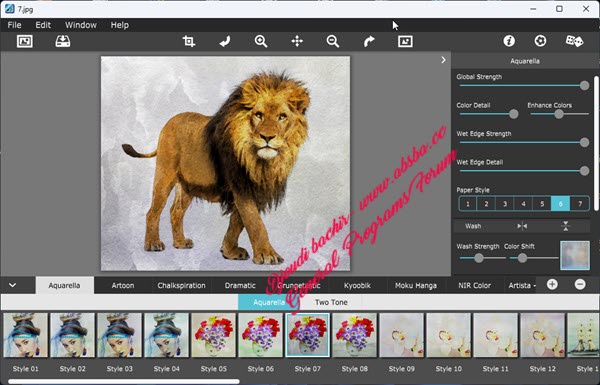Zoom out using the magnifier minus icon
Viewport: 600px width, 385px height.
pos(333,41)
